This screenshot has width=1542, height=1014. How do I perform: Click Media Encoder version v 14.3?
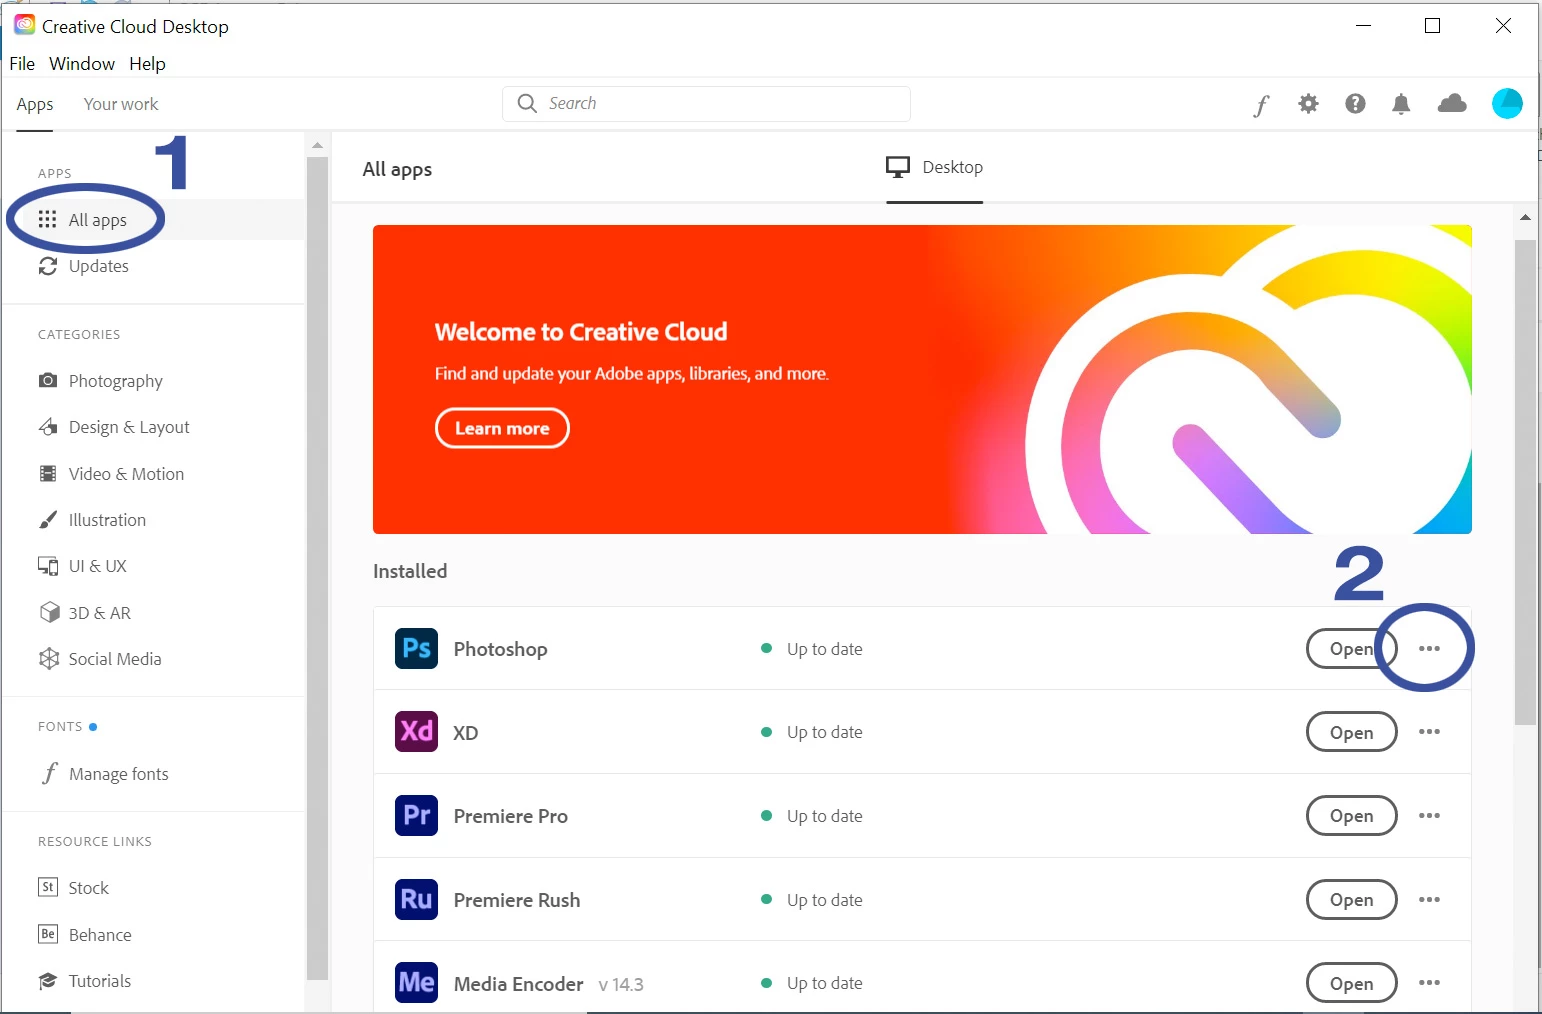(x=621, y=985)
